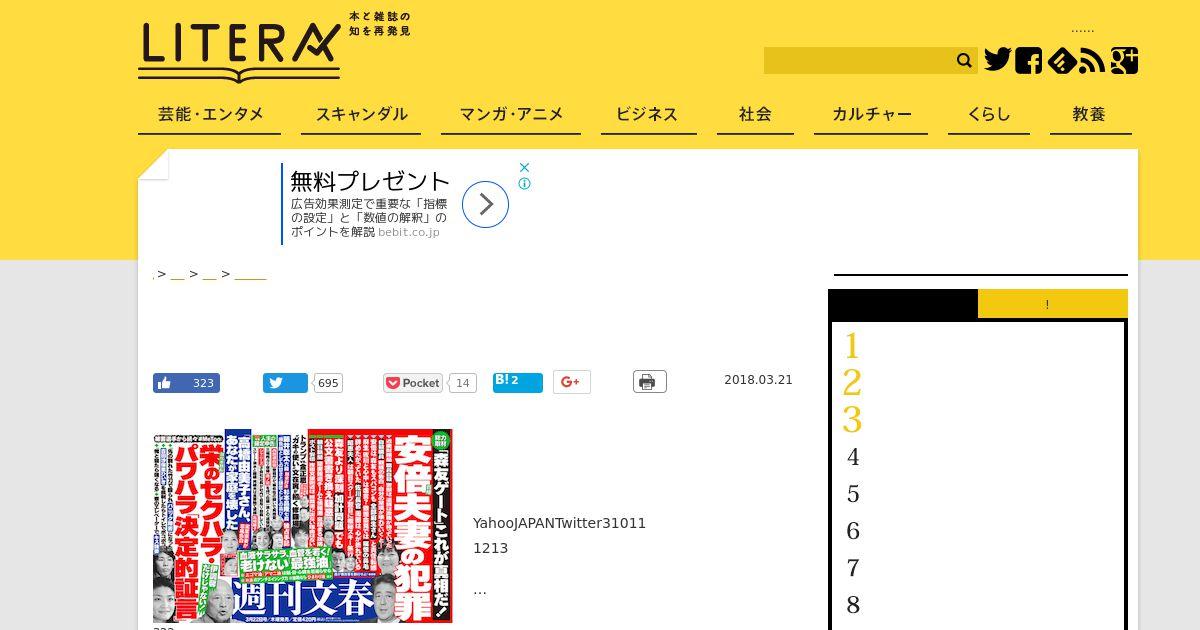
Task: Open the Feedly icon in header
Action: [1061, 61]
